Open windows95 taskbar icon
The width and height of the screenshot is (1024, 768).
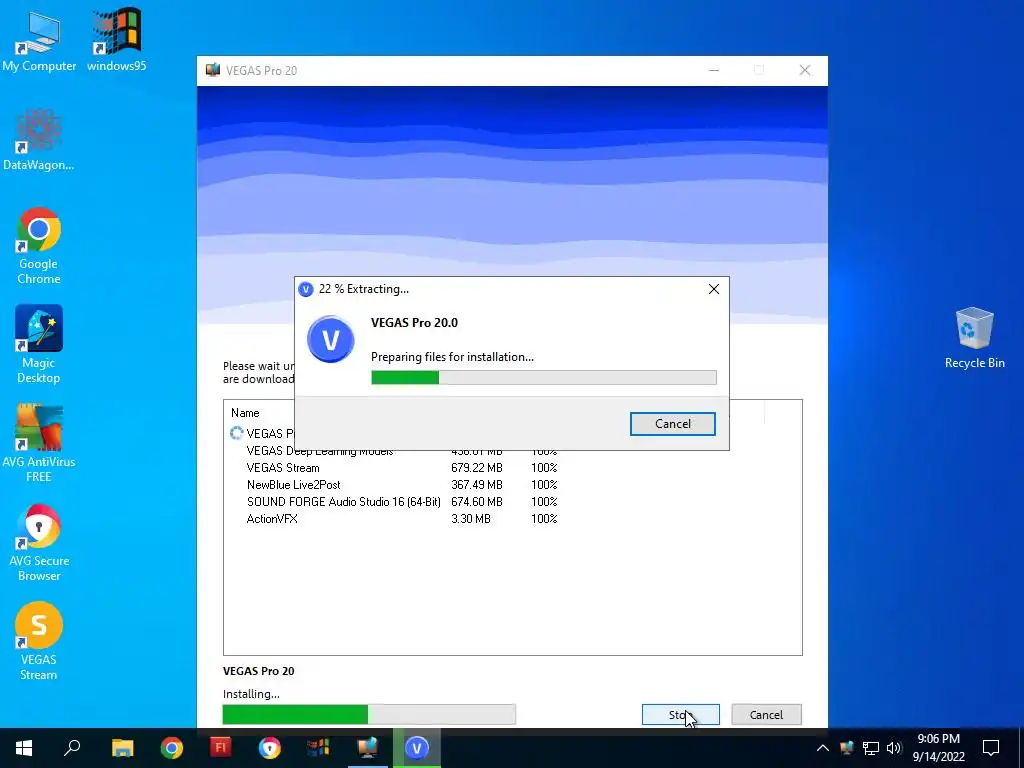(318, 748)
